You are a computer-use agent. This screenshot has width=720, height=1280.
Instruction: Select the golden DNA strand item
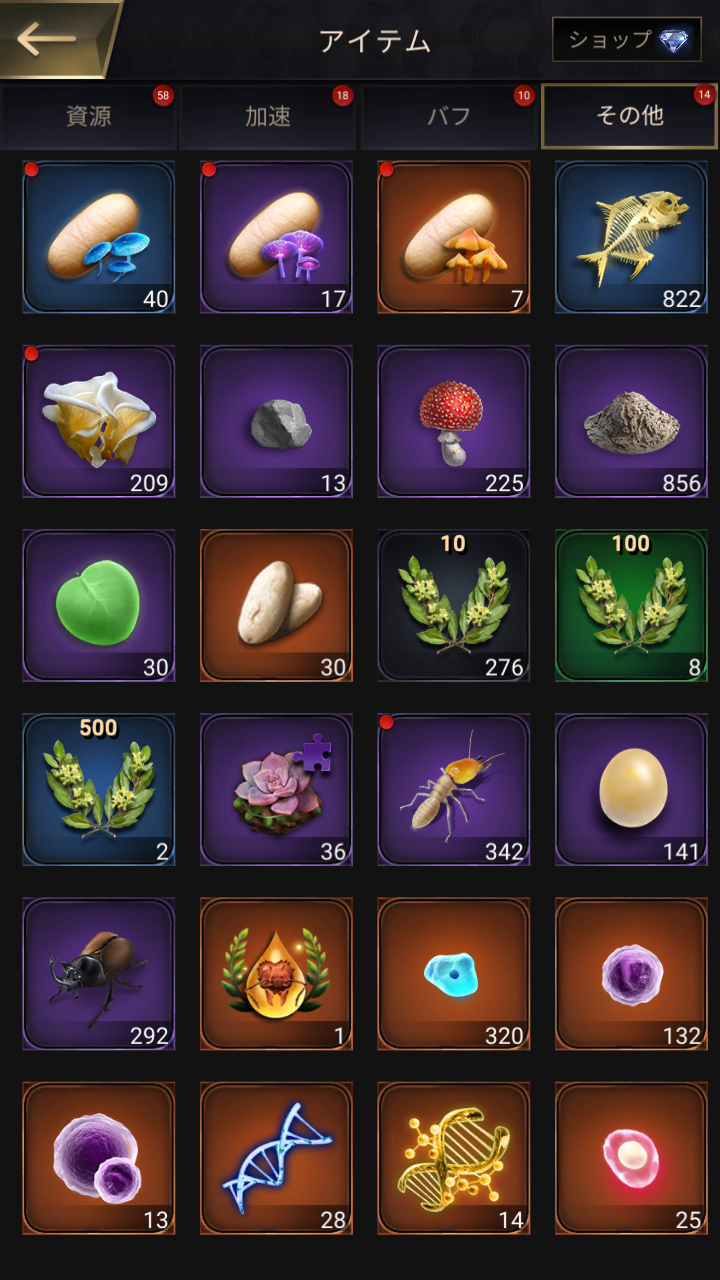(x=454, y=1157)
